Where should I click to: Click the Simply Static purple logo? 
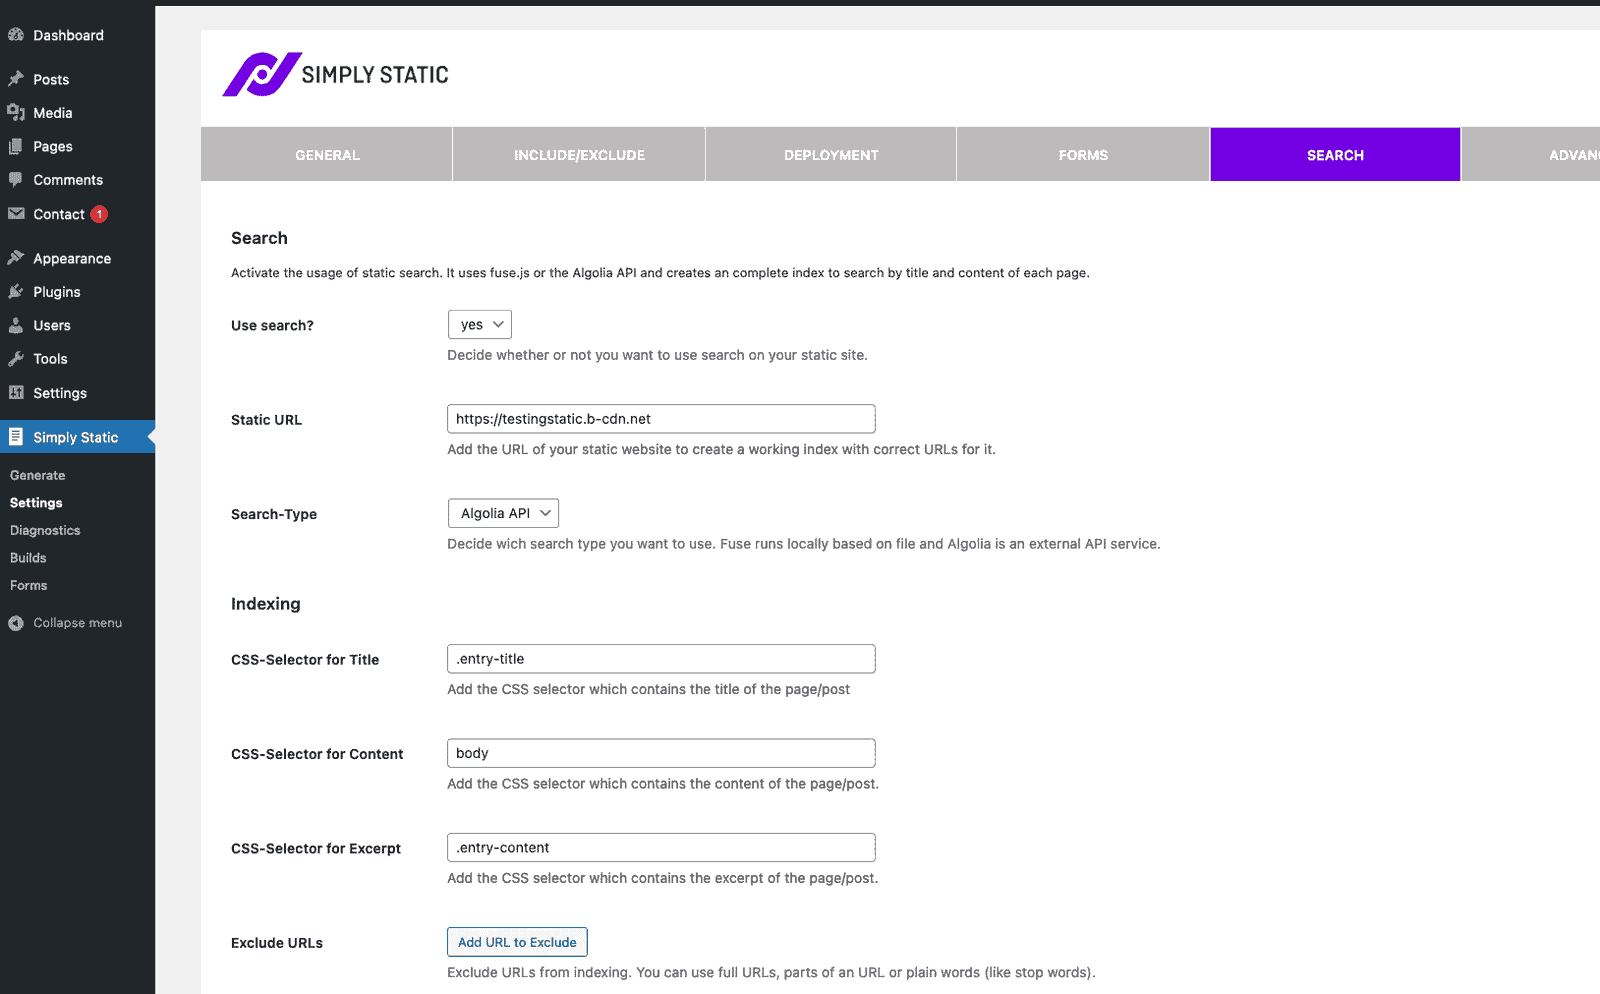click(262, 74)
